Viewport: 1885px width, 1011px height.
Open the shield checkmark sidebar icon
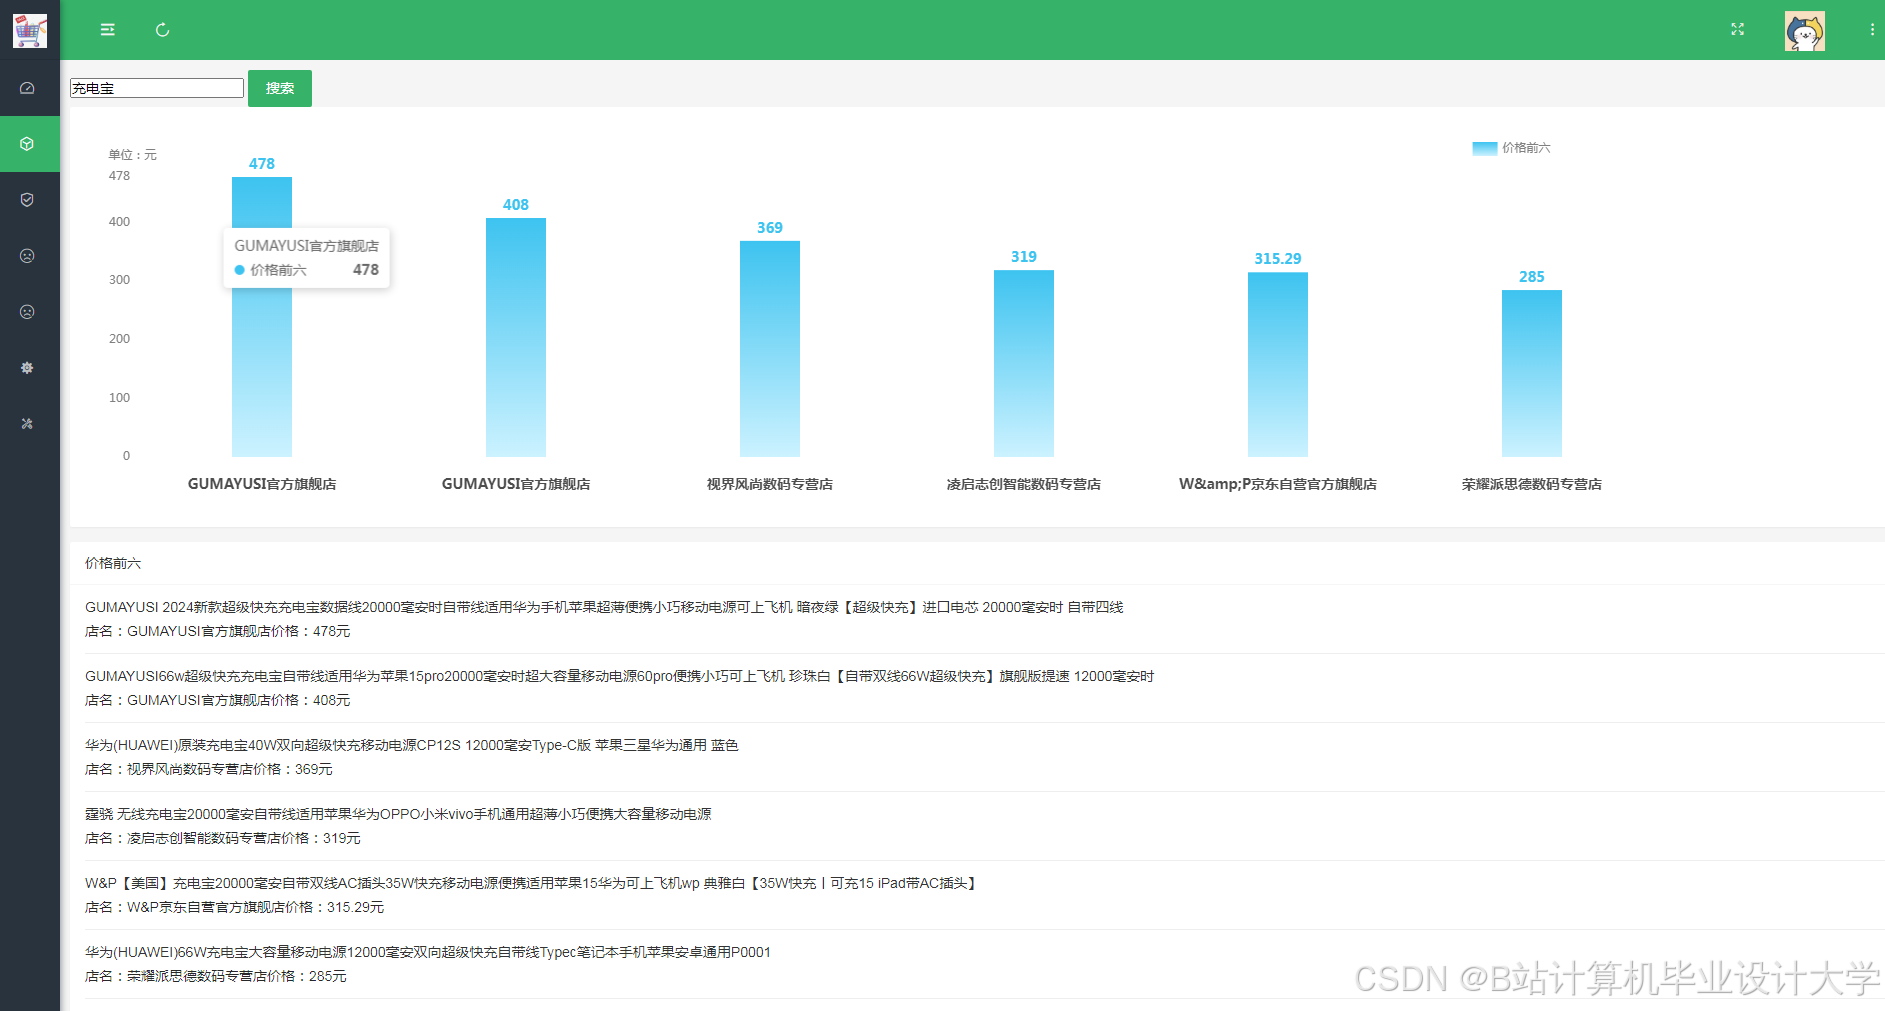click(x=27, y=200)
